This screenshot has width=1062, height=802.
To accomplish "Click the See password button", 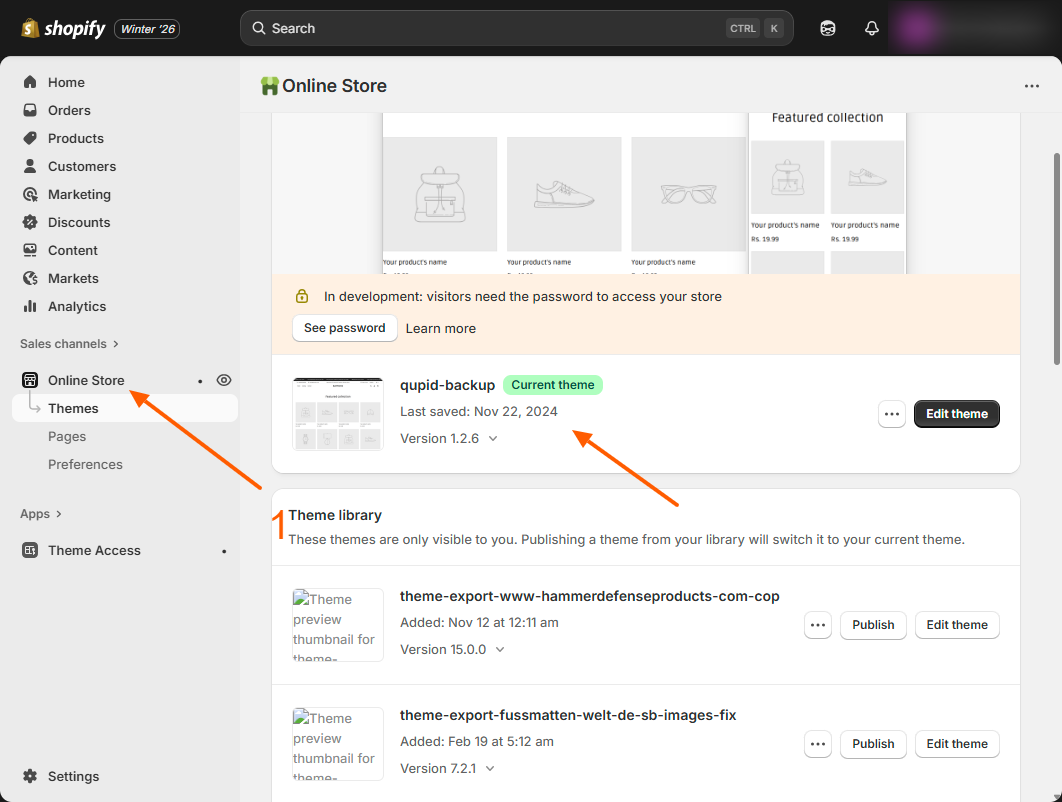I will tap(344, 328).
